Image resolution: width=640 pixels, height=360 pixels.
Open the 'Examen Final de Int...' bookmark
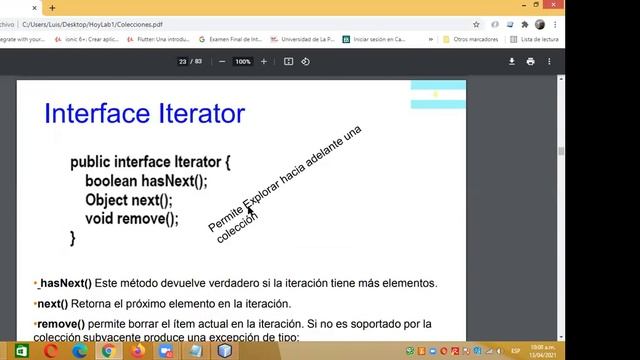pos(230,39)
